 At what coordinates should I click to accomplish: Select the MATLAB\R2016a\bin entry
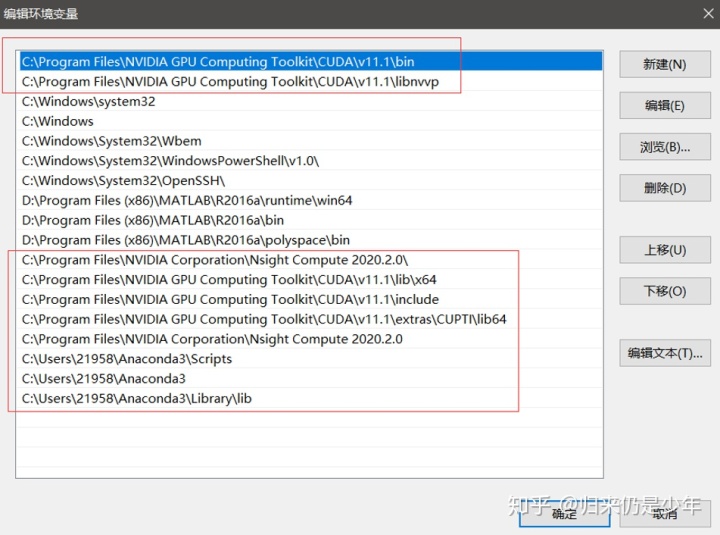pos(311,220)
